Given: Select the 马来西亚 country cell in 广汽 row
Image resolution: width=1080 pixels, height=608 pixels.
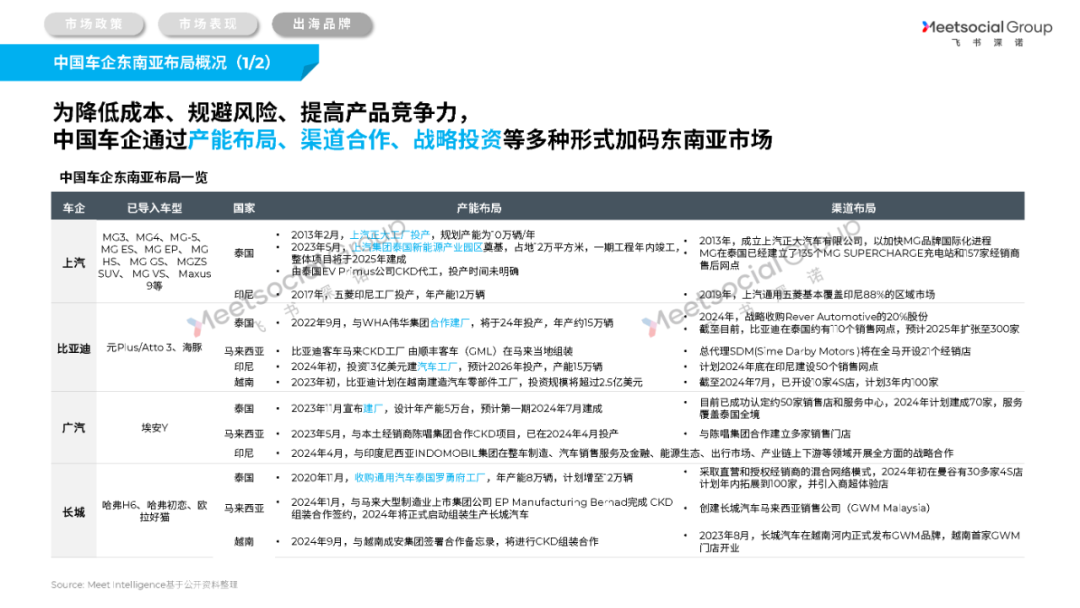Looking at the screenshot, I should coord(244,434).
